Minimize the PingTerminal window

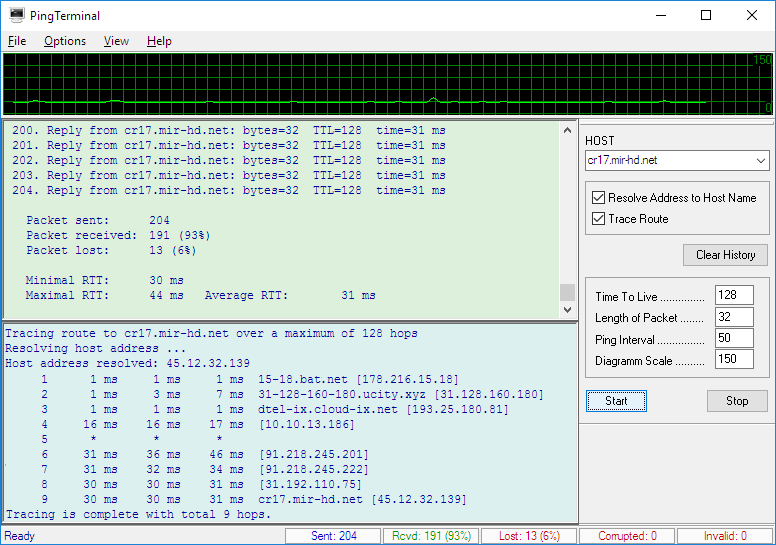pos(661,15)
